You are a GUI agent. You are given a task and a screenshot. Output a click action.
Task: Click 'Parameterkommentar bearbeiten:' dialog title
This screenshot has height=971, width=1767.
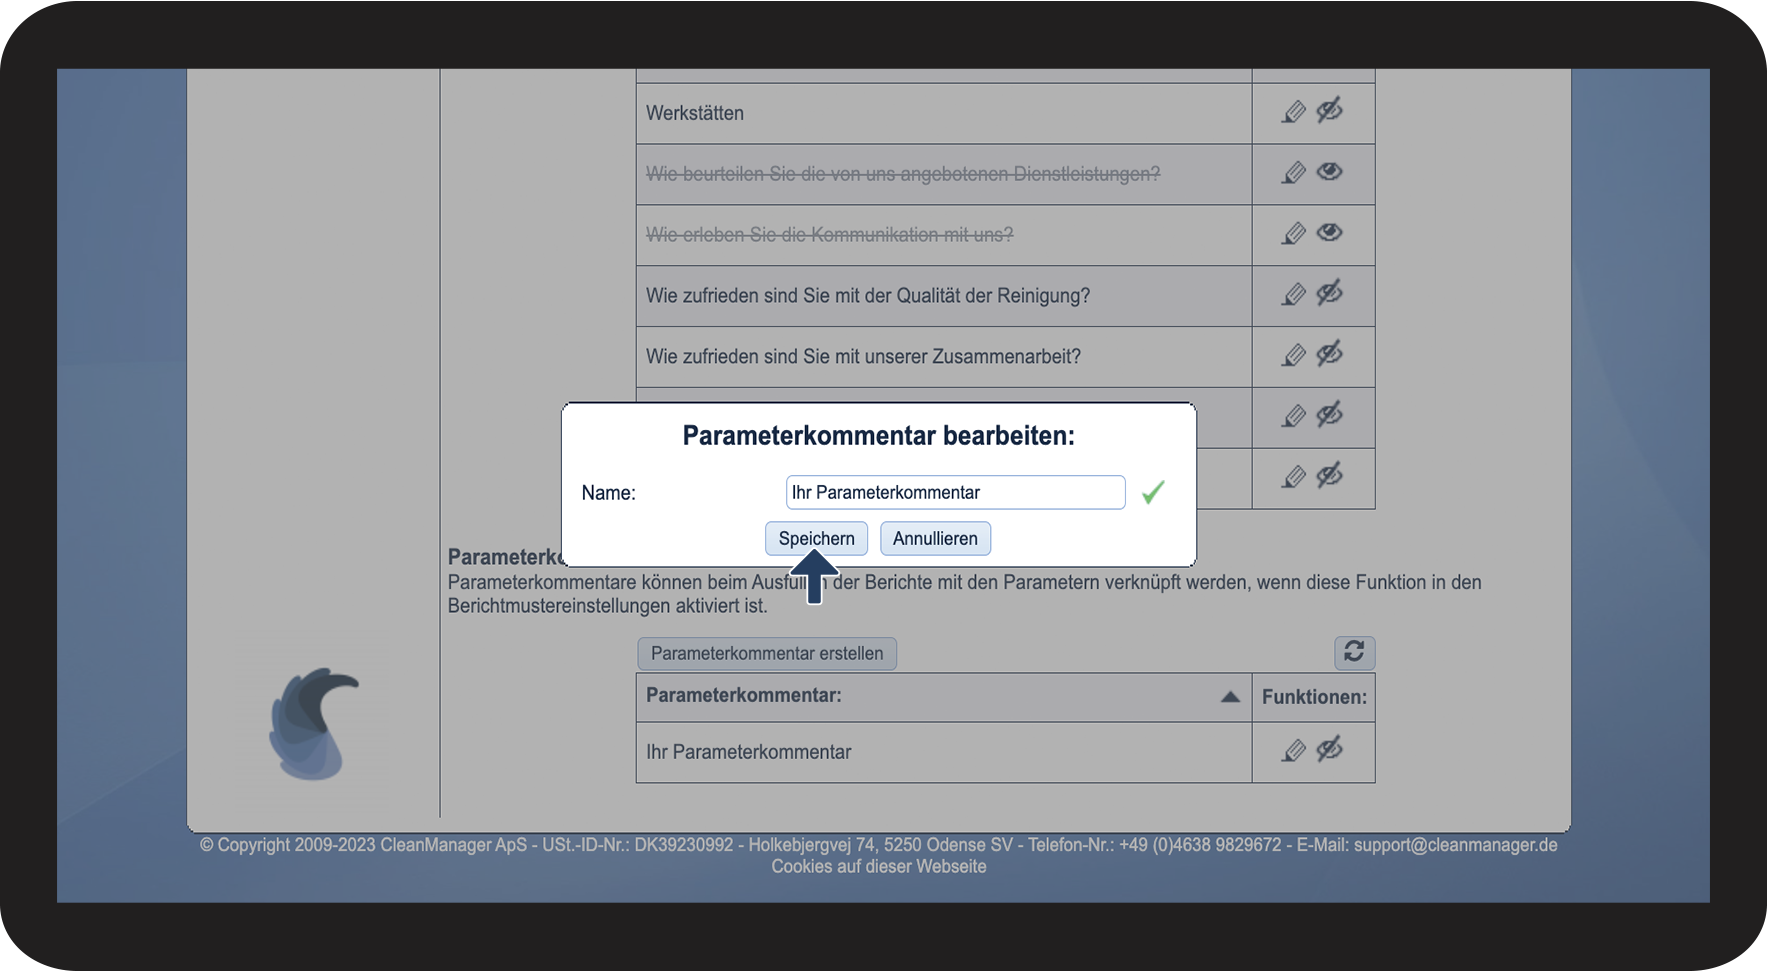(x=878, y=436)
